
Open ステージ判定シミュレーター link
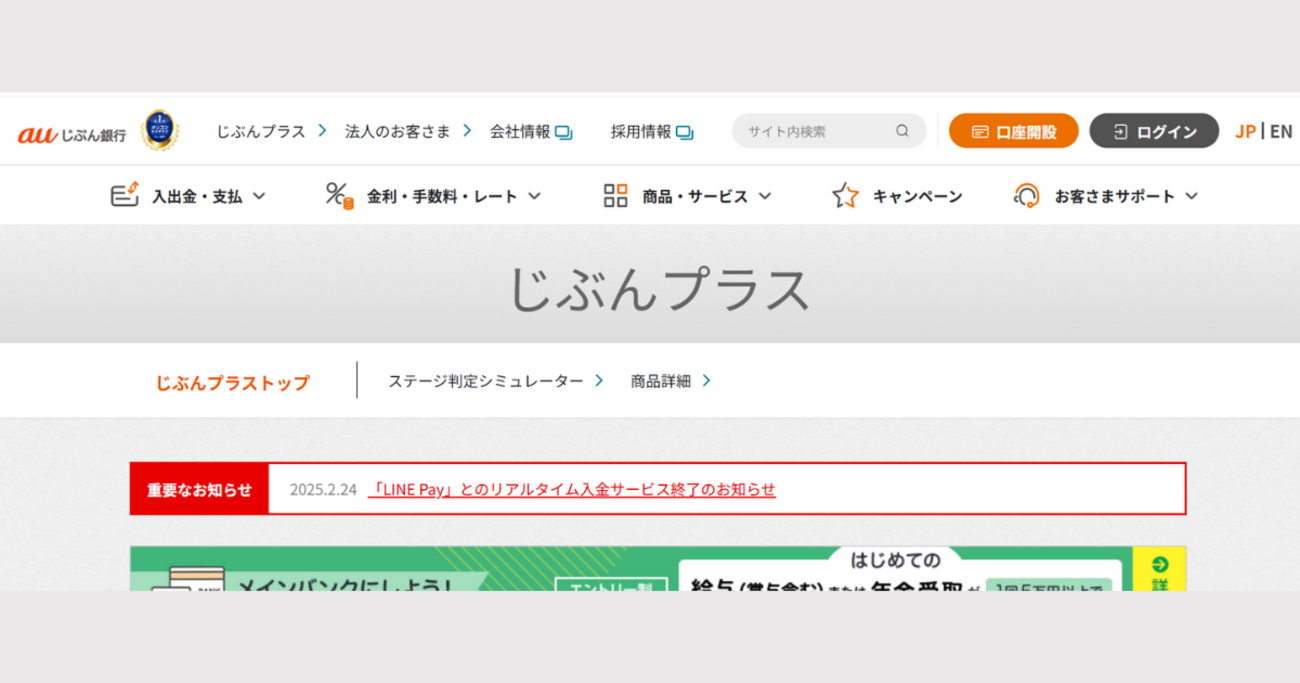click(486, 381)
